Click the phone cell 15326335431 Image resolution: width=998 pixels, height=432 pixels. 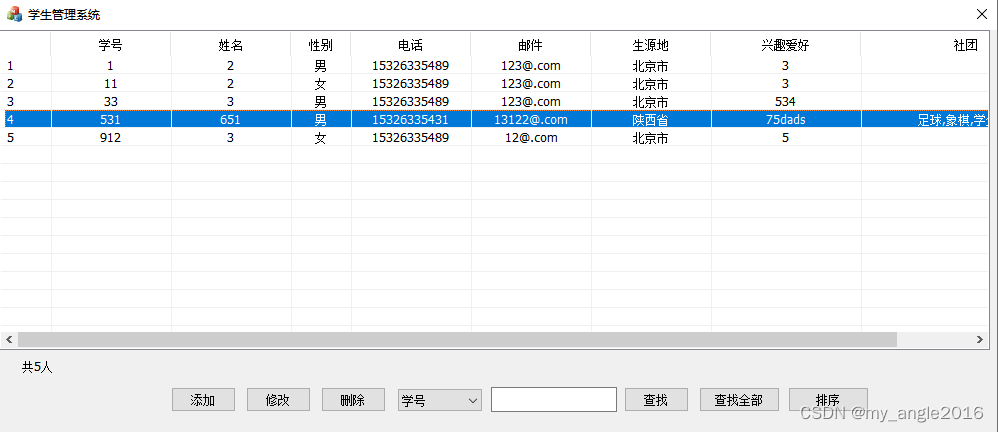point(411,120)
